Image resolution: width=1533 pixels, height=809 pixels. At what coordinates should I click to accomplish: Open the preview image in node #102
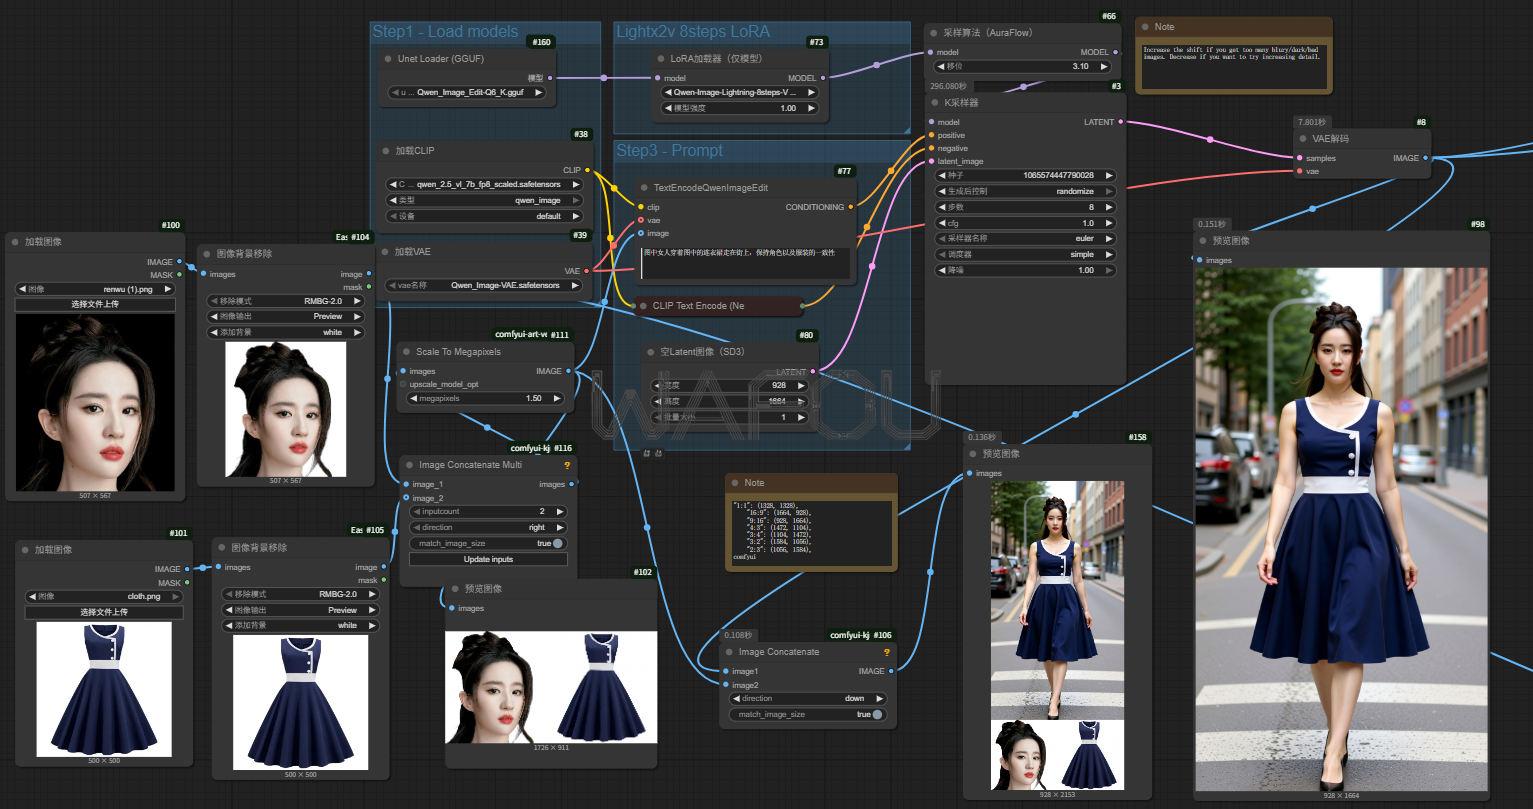pos(551,687)
